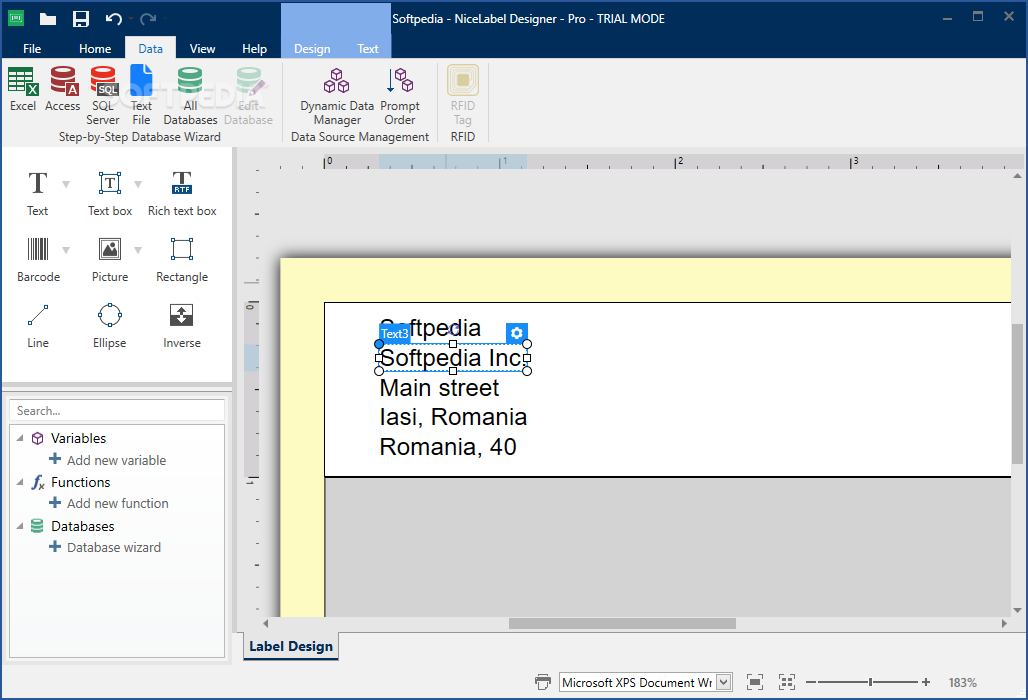Select the 'Main street' text object
The width and height of the screenshot is (1028, 700).
click(439, 388)
